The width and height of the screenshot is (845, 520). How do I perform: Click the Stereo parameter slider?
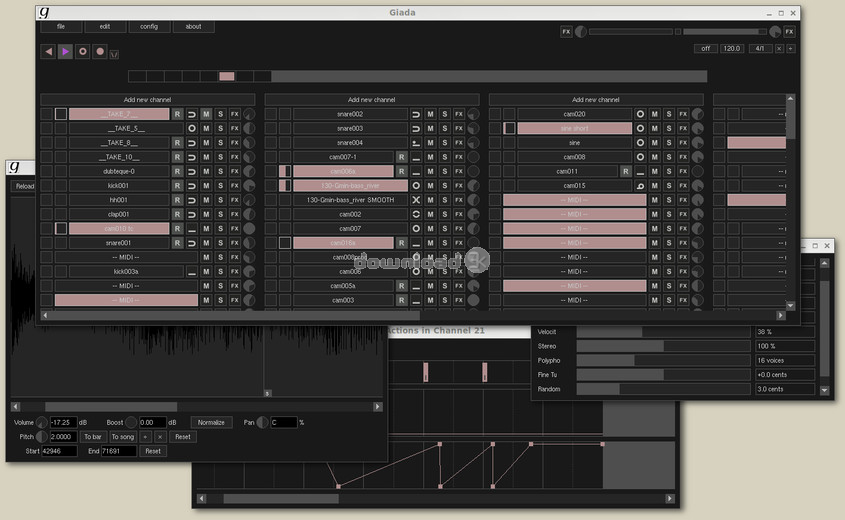click(x=663, y=346)
